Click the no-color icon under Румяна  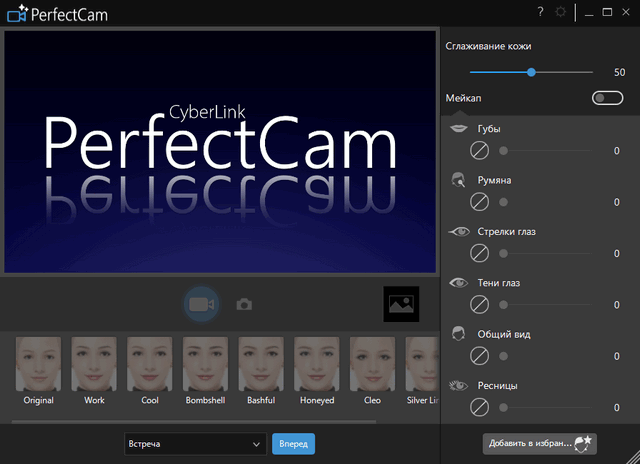479,202
